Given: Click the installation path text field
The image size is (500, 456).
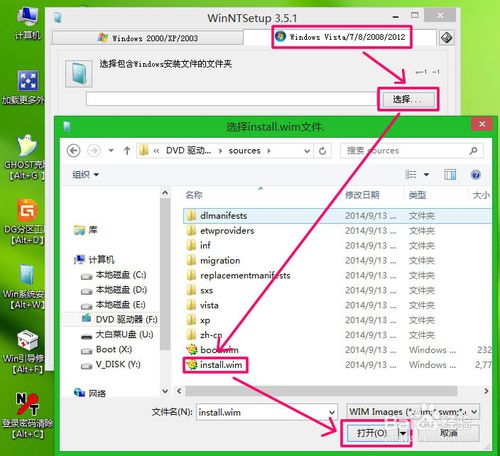Looking at the screenshot, I should [231, 99].
